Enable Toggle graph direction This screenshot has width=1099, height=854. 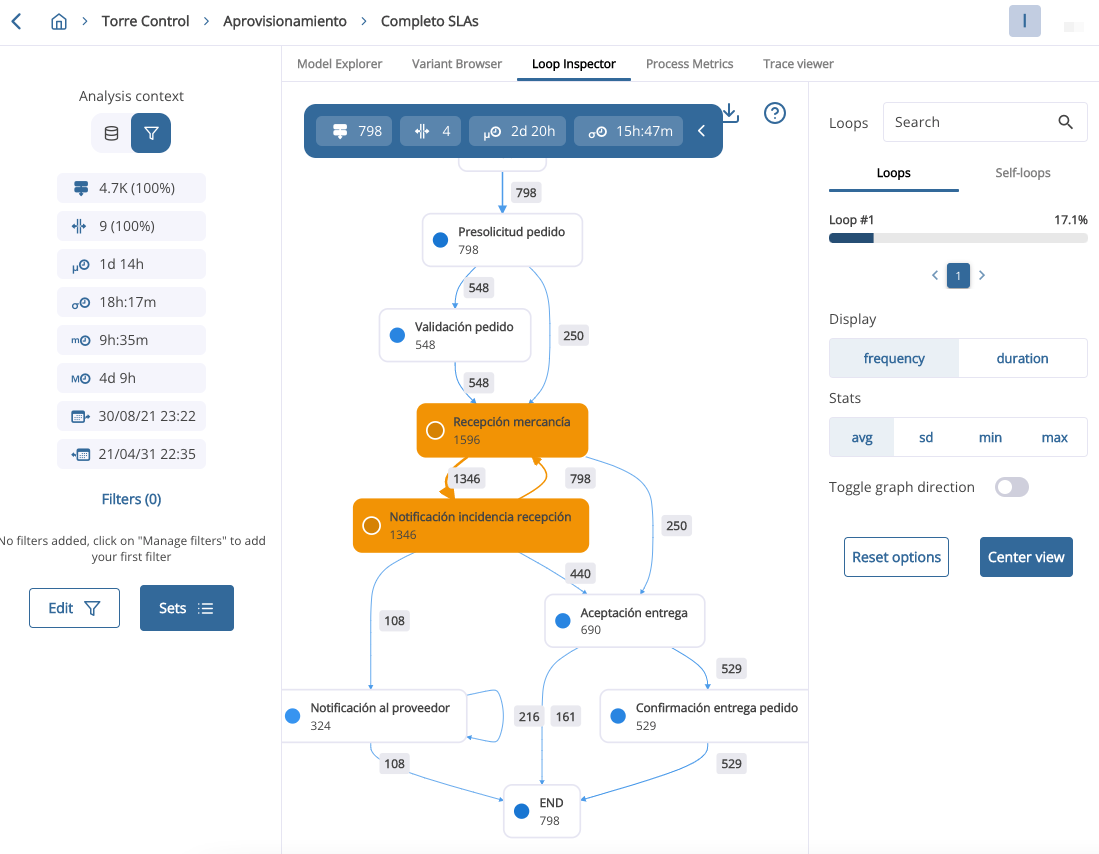[x=1011, y=487]
